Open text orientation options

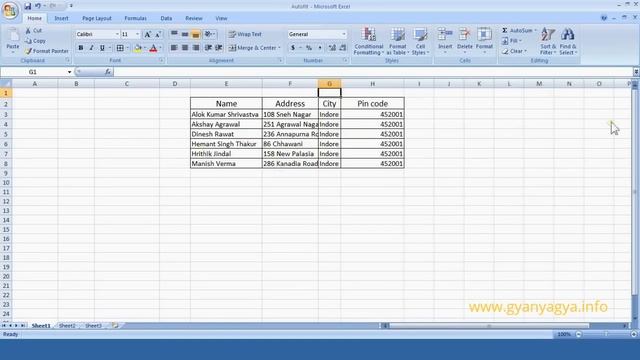click(210, 34)
